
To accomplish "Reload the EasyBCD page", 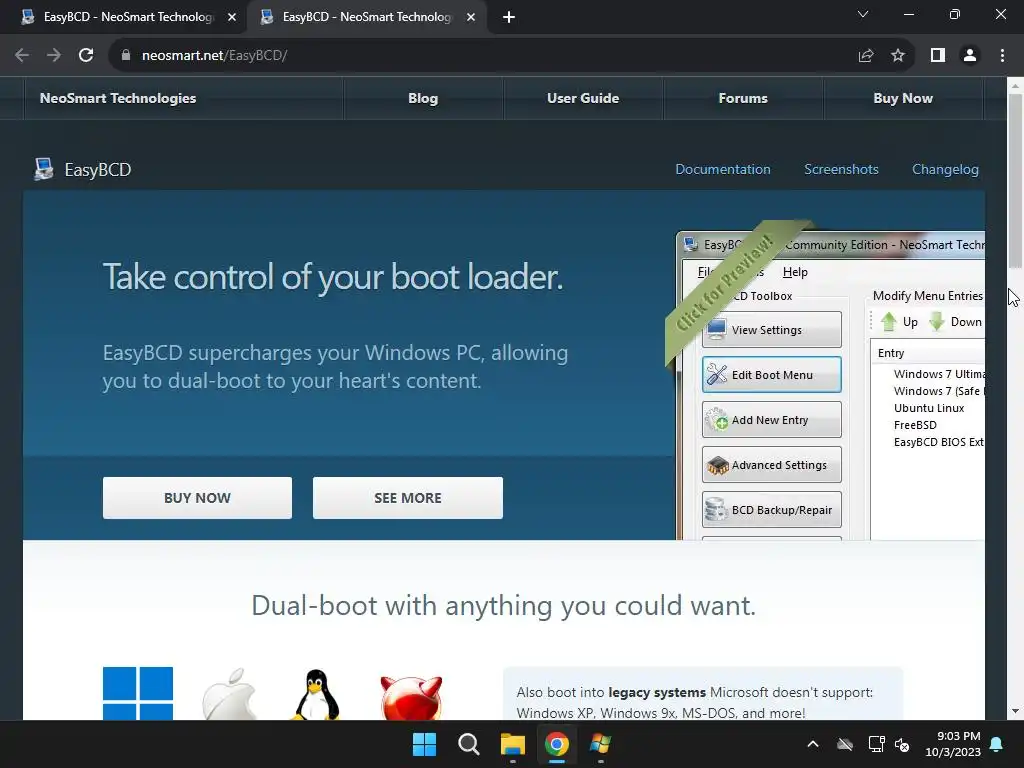I will click(x=86, y=56).
